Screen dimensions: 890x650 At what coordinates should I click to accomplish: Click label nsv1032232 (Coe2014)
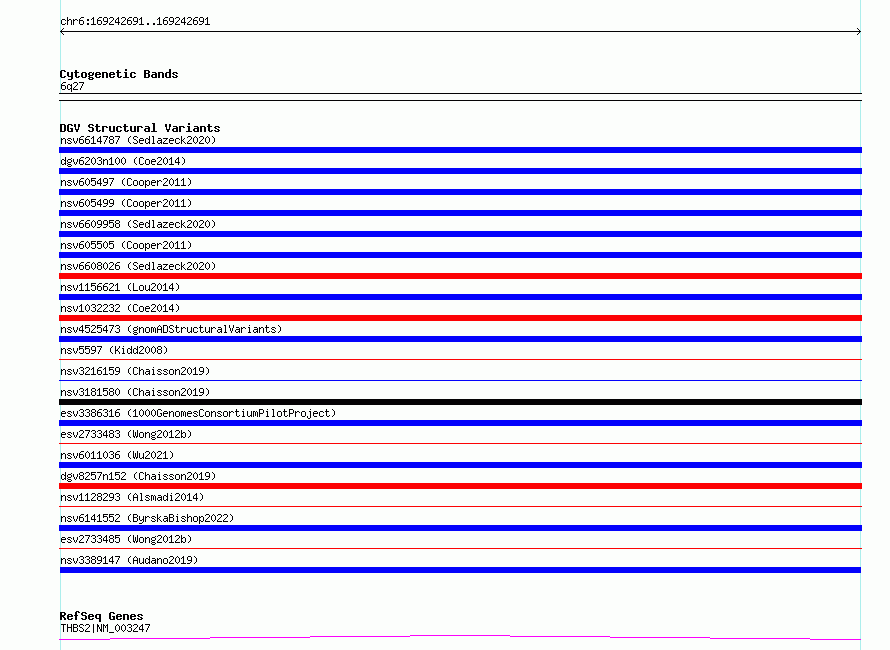(120, 308)
